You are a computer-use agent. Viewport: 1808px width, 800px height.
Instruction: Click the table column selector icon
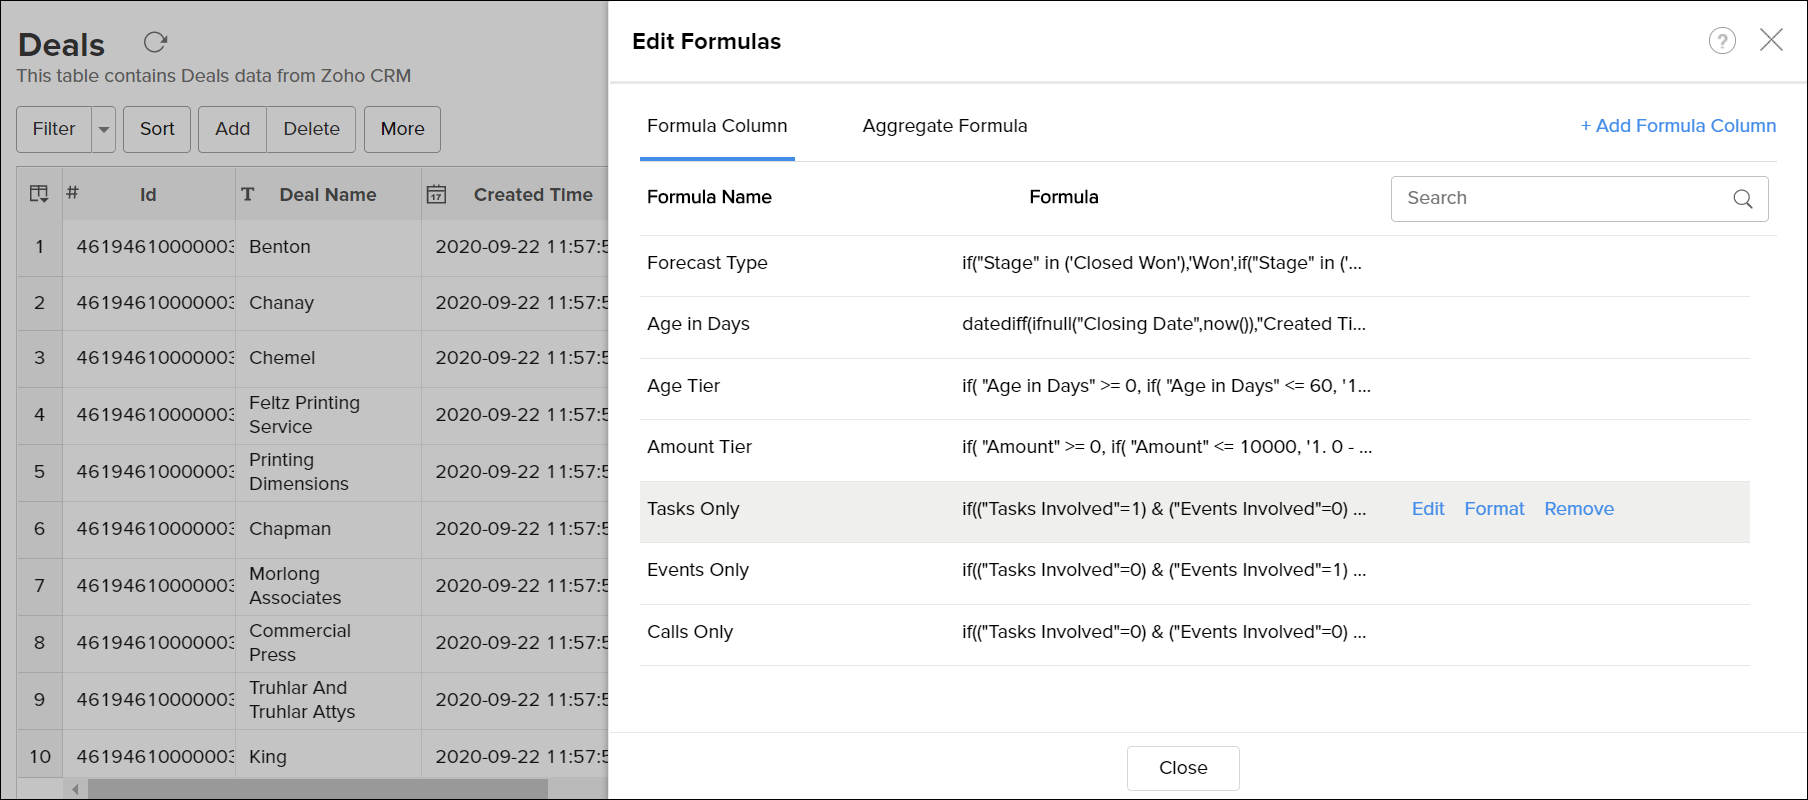[x=39, y=194]
